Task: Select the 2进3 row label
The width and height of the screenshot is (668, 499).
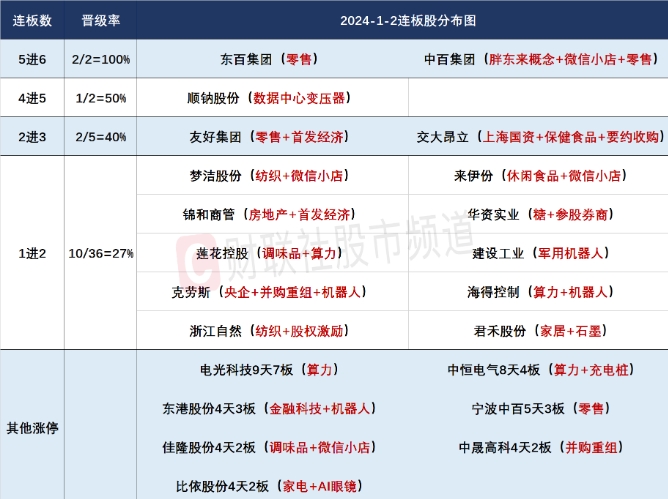Action: tap(32, 137)
